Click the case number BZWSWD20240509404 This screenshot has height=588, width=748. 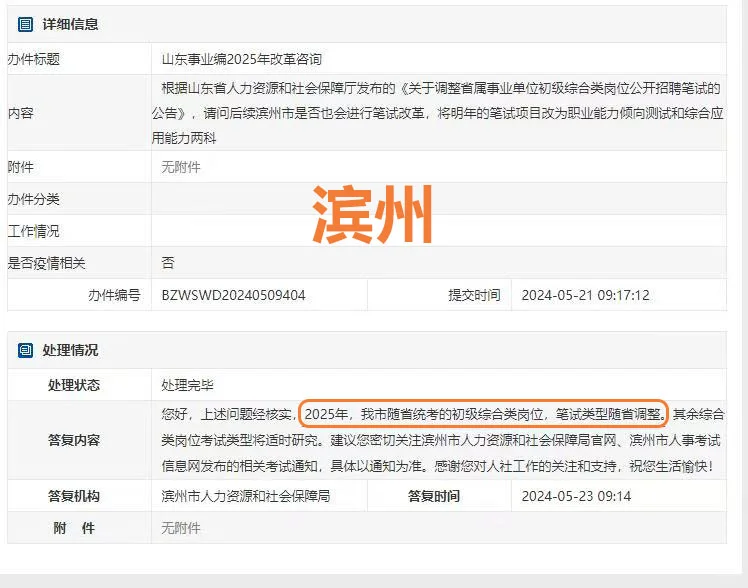coord(233,295)
